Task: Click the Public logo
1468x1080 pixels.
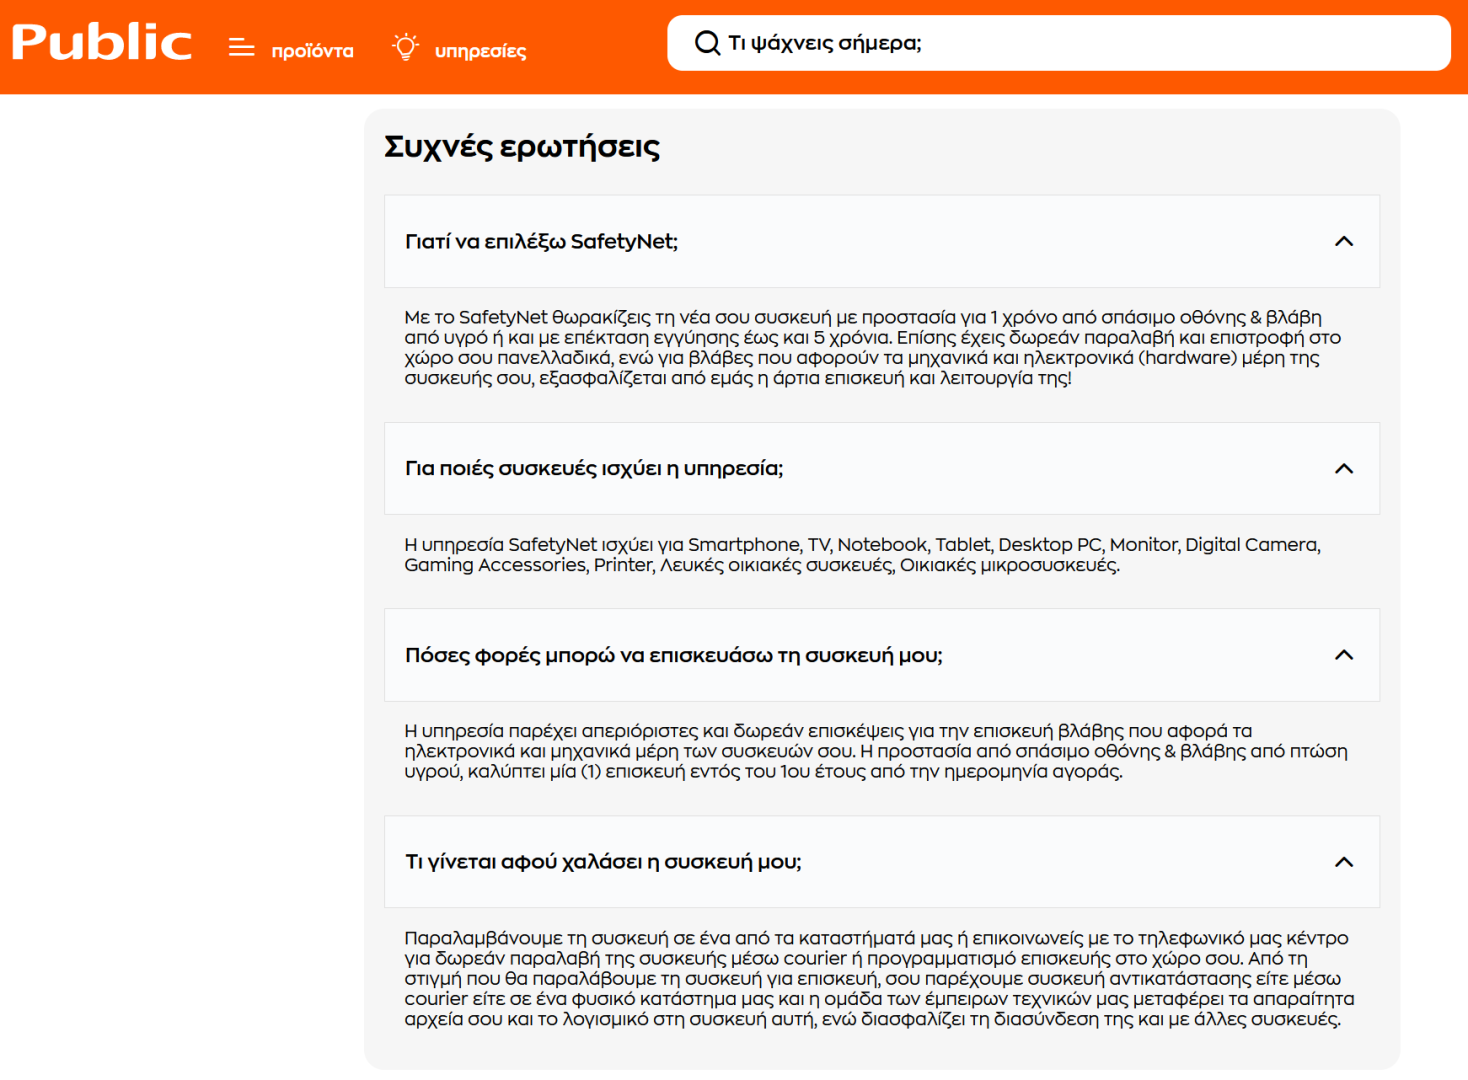Action: coord(101,42)
